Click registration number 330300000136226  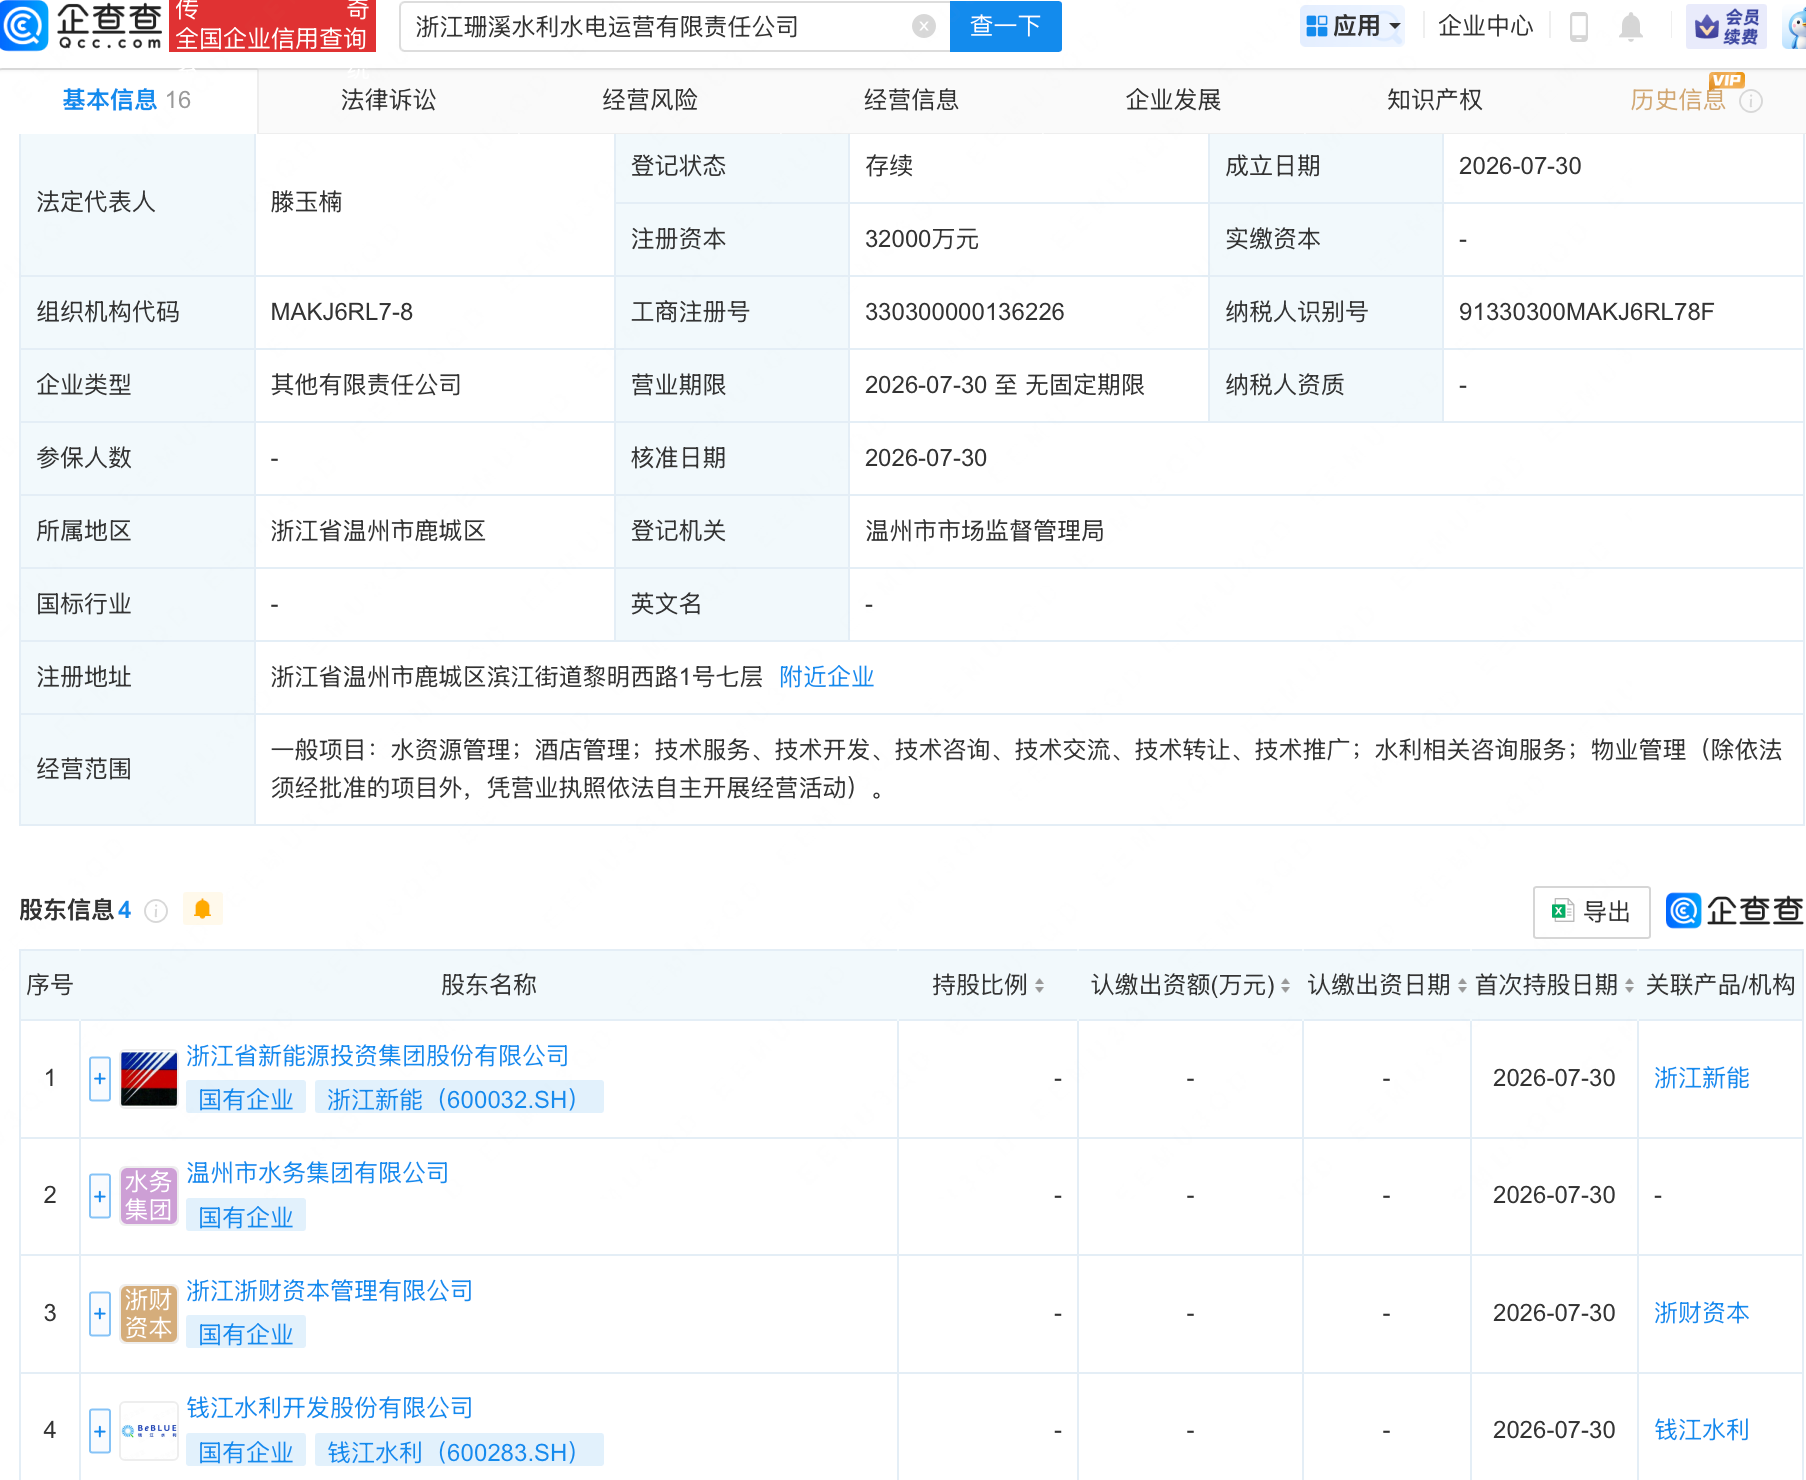964,312
